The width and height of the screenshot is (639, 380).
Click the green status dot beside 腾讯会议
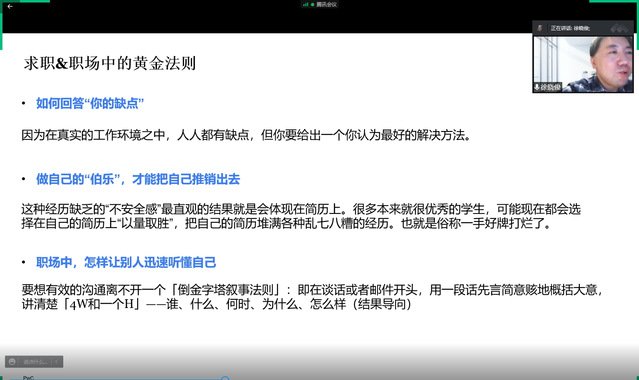point(312,4)
